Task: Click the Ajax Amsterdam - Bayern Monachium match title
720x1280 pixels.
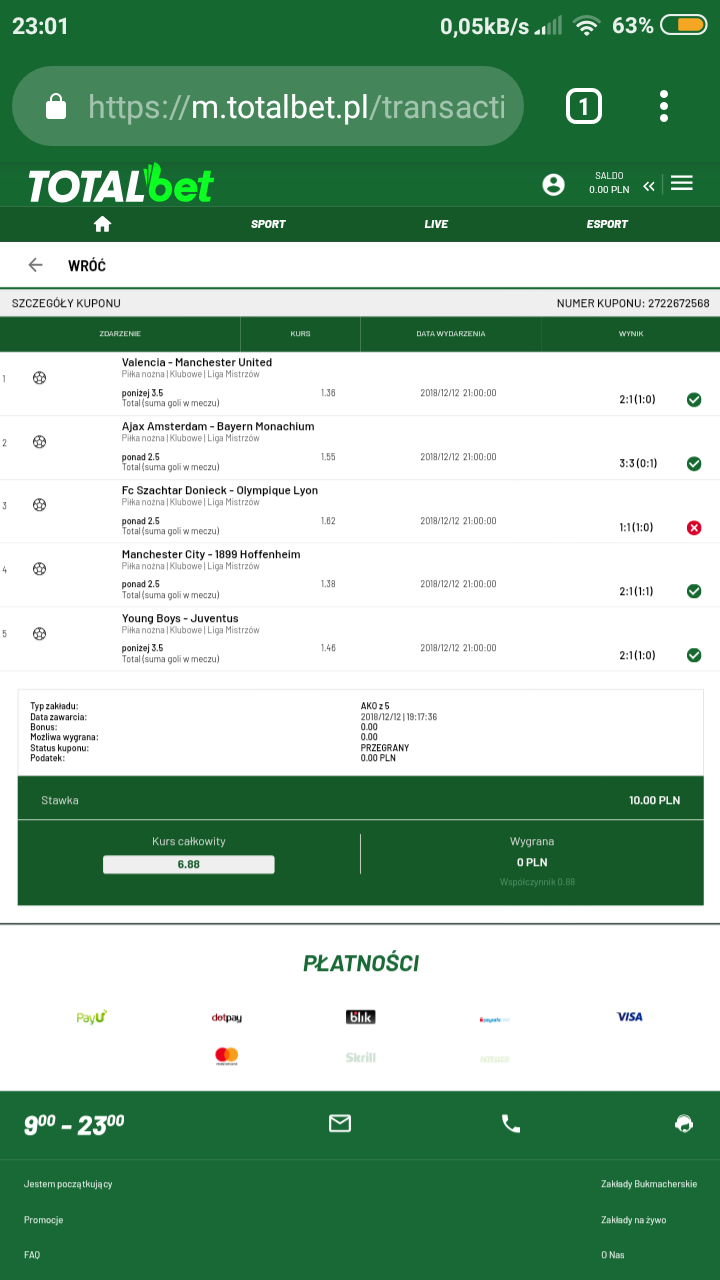Action: click(218, 427)
